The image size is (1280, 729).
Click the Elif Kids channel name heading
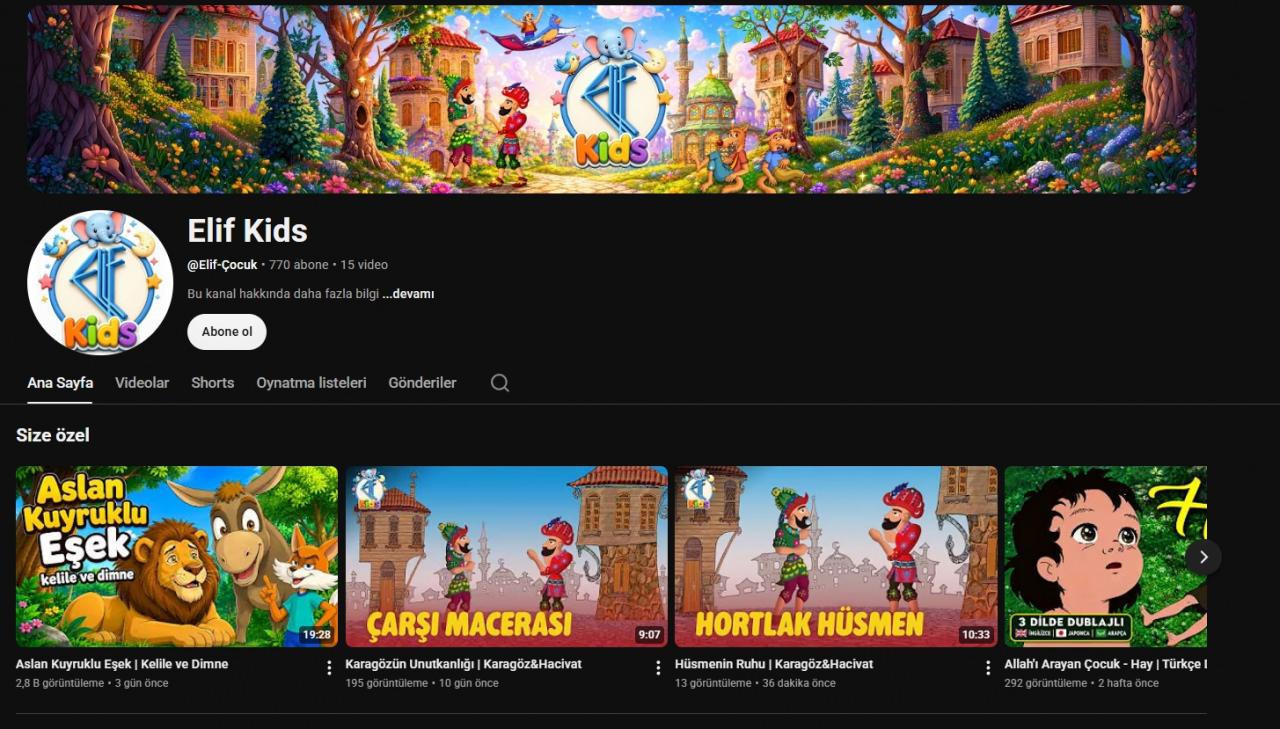[247, 231]
